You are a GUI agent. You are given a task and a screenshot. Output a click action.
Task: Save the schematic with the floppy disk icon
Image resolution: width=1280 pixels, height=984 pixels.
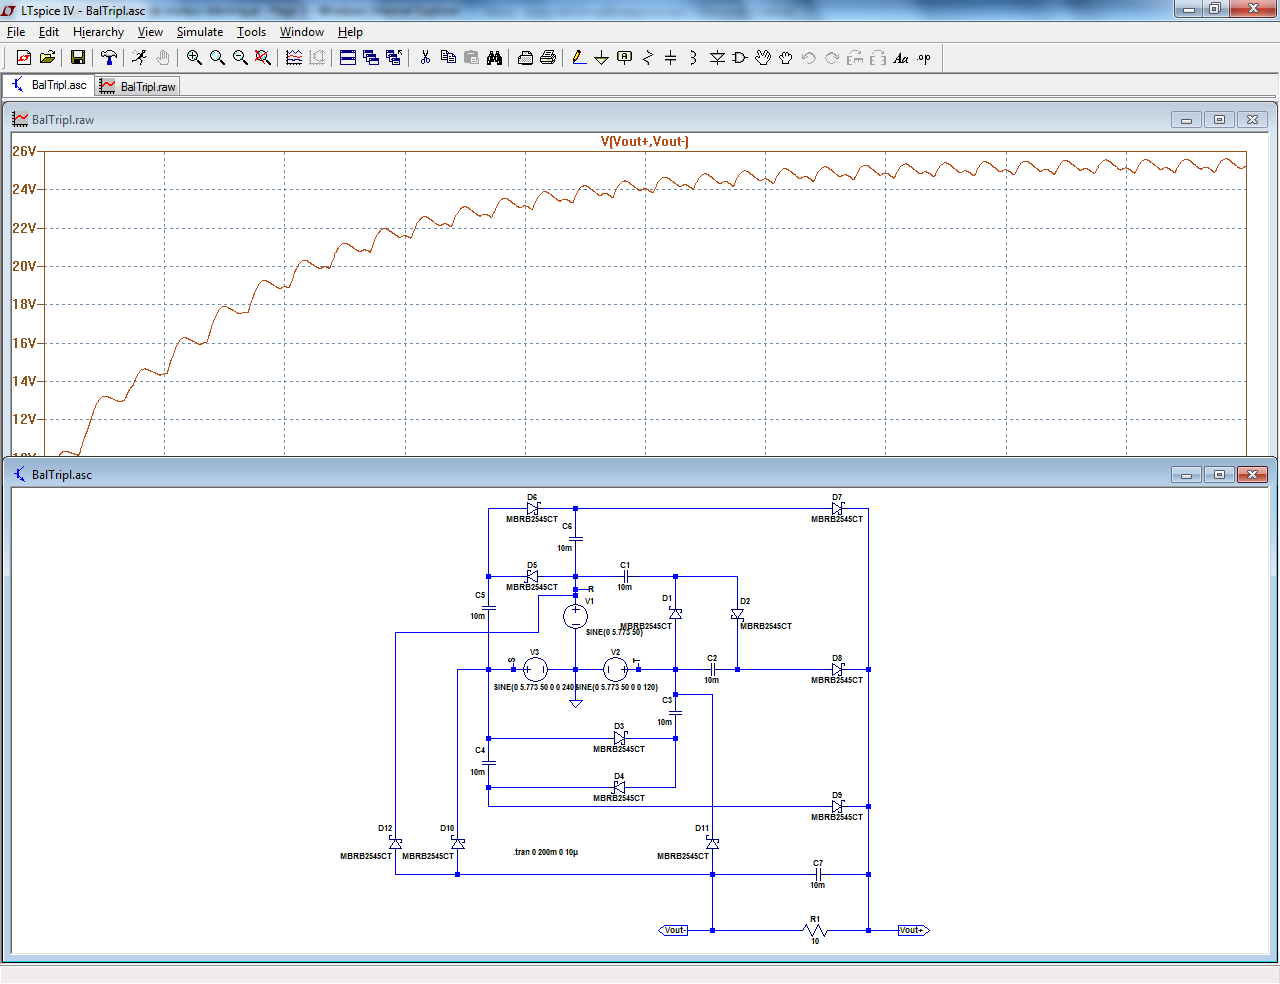pos(77,58)
